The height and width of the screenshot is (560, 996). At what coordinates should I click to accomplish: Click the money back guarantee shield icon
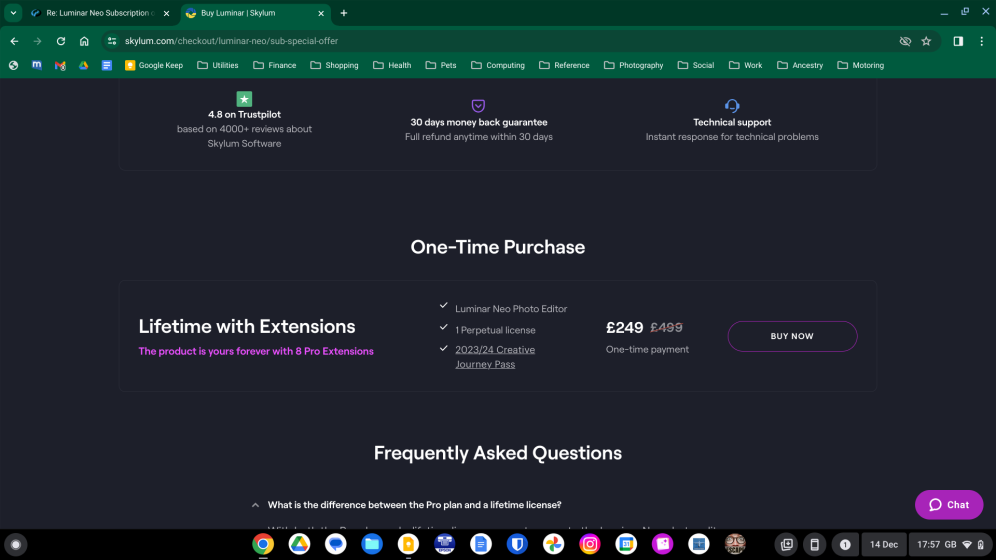(x=478, y=106)
